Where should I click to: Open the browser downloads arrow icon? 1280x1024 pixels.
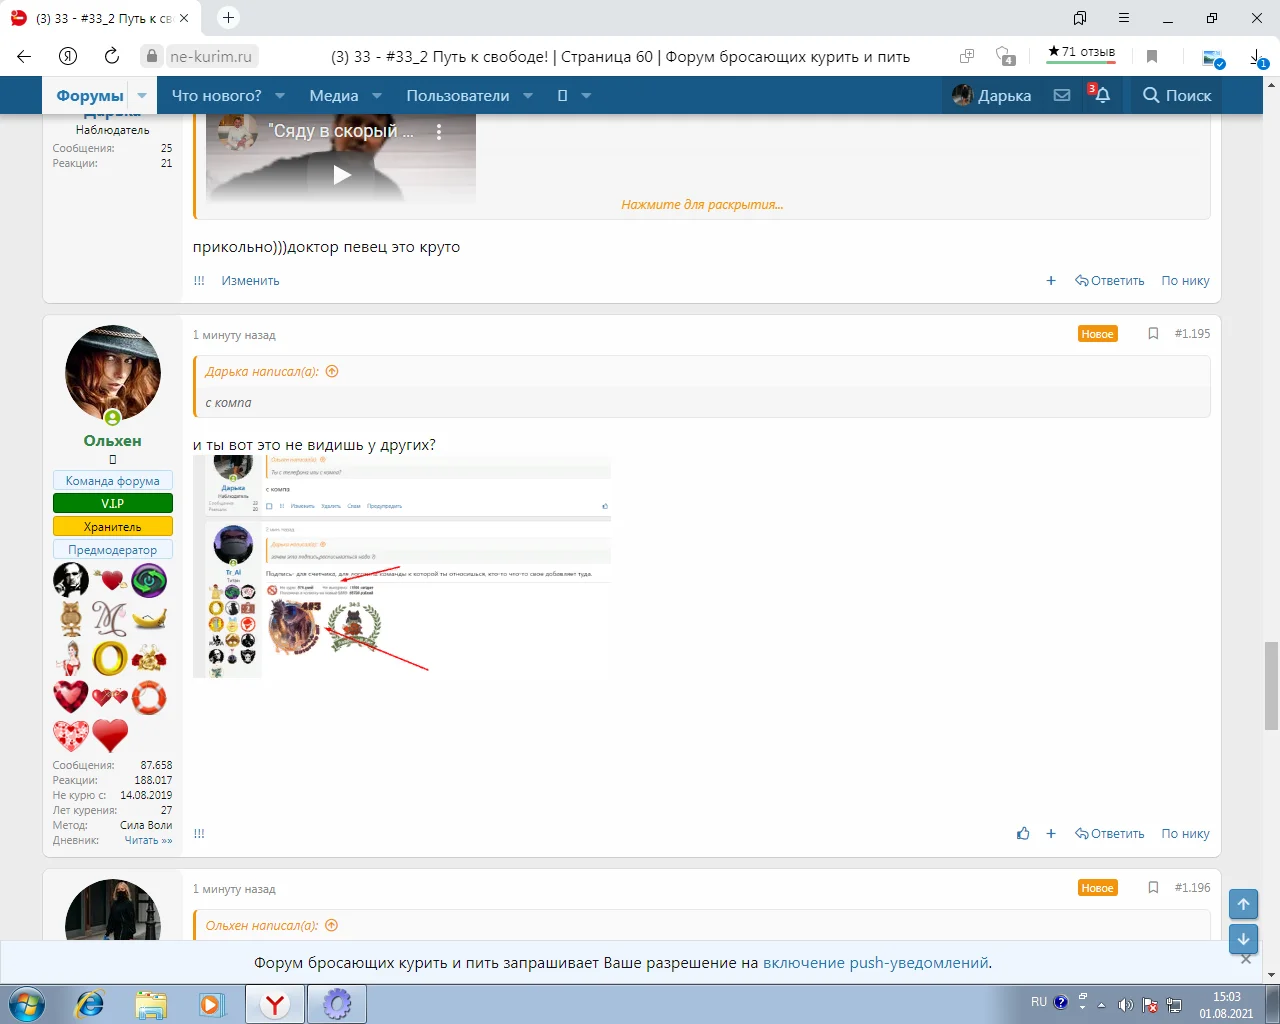[1258, 57]
